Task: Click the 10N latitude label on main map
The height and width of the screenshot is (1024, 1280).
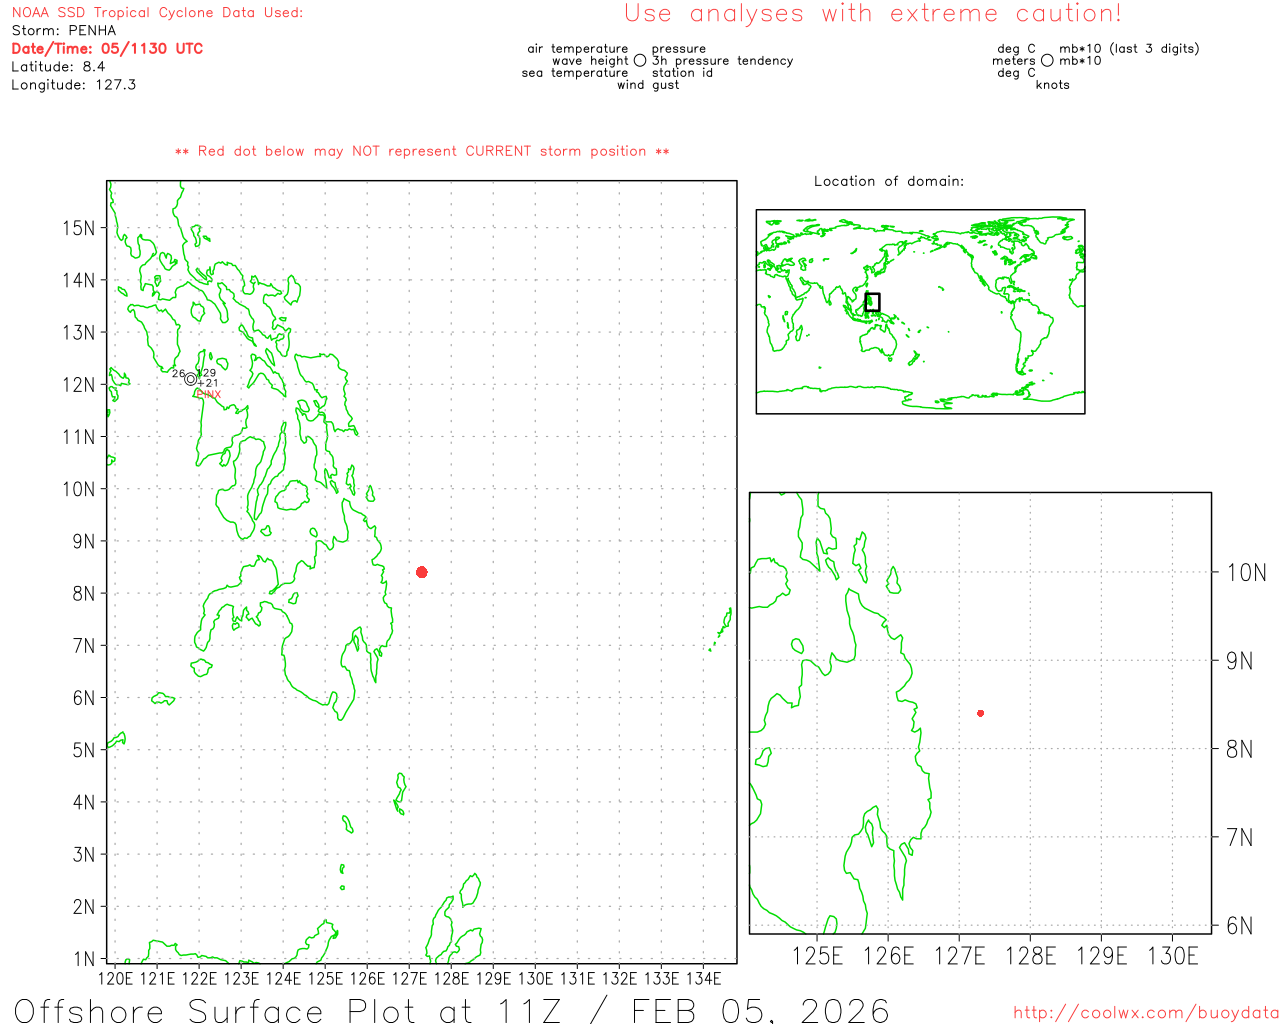Action: point(78,489)
